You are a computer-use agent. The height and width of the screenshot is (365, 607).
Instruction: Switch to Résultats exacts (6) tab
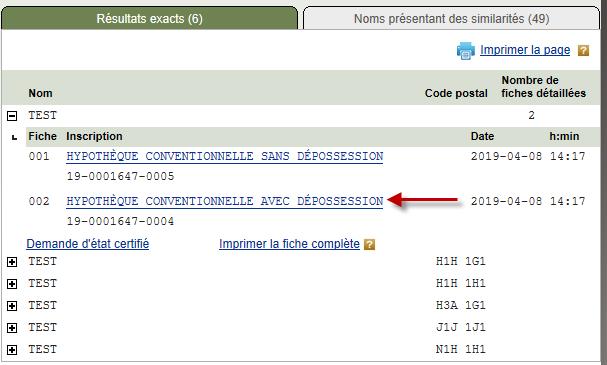[x=149, y=19]
